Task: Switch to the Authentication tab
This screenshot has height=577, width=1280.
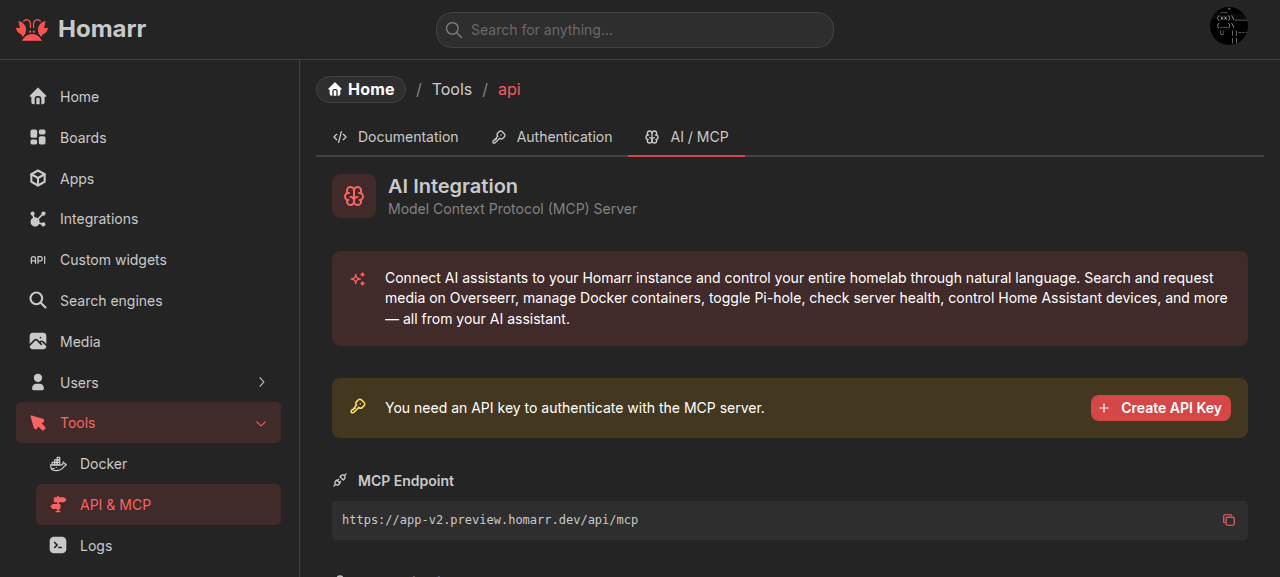Action: point(552,137)
